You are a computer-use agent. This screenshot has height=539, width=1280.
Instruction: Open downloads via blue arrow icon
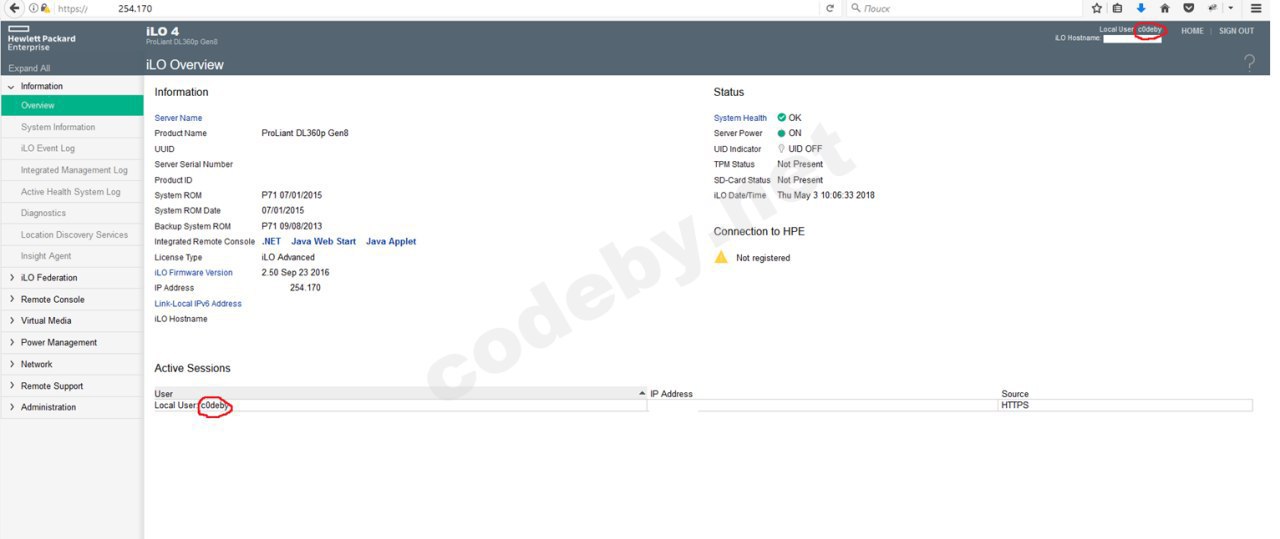pos(1141,8)
